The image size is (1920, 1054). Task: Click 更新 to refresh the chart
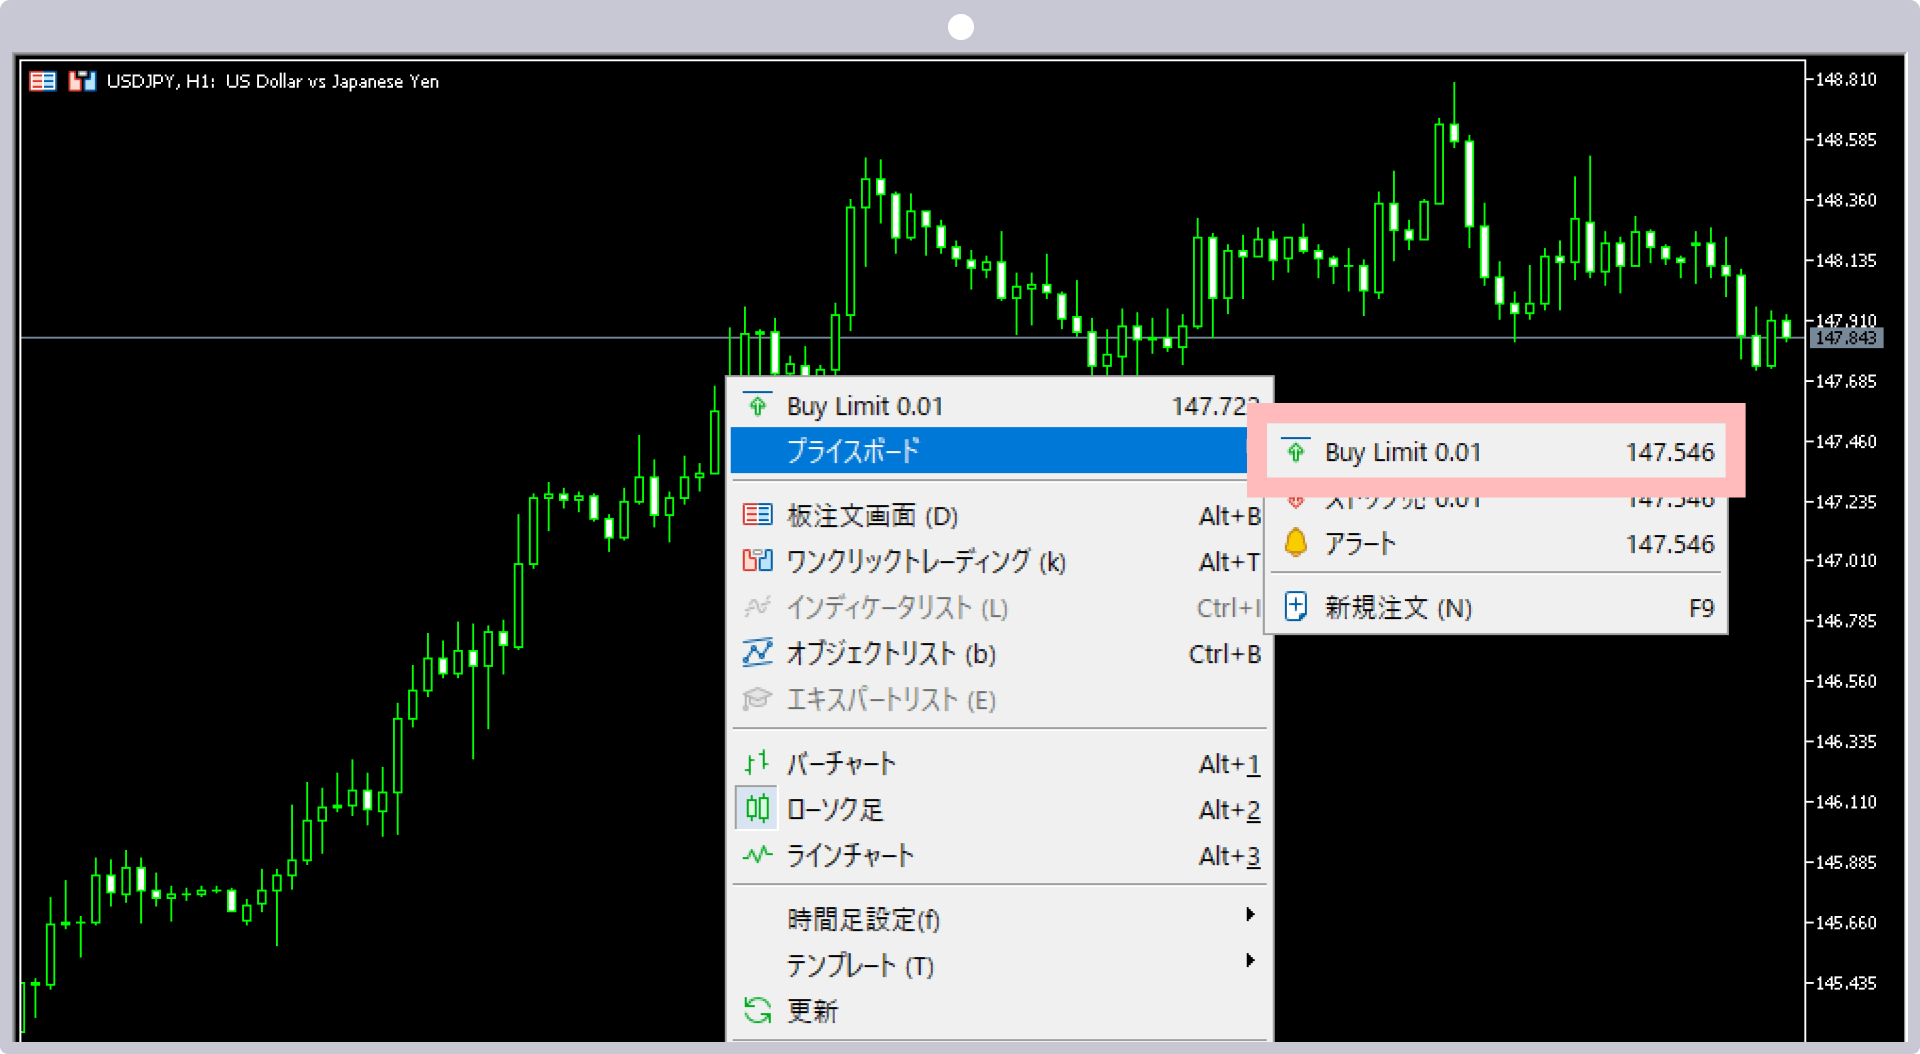click(x=1001, y=1011)
